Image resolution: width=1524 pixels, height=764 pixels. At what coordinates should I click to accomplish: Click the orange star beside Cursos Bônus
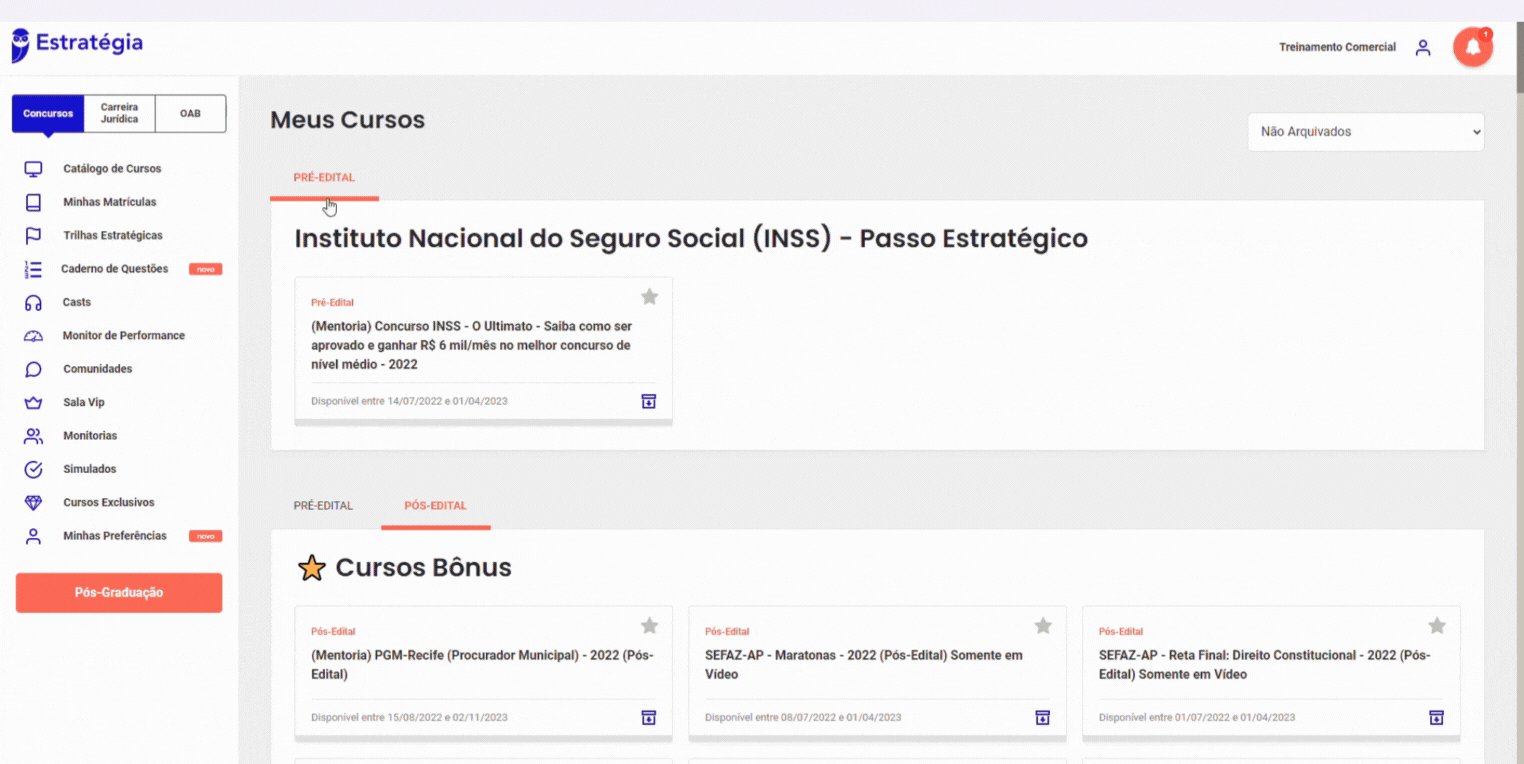(x=312, y=568)
